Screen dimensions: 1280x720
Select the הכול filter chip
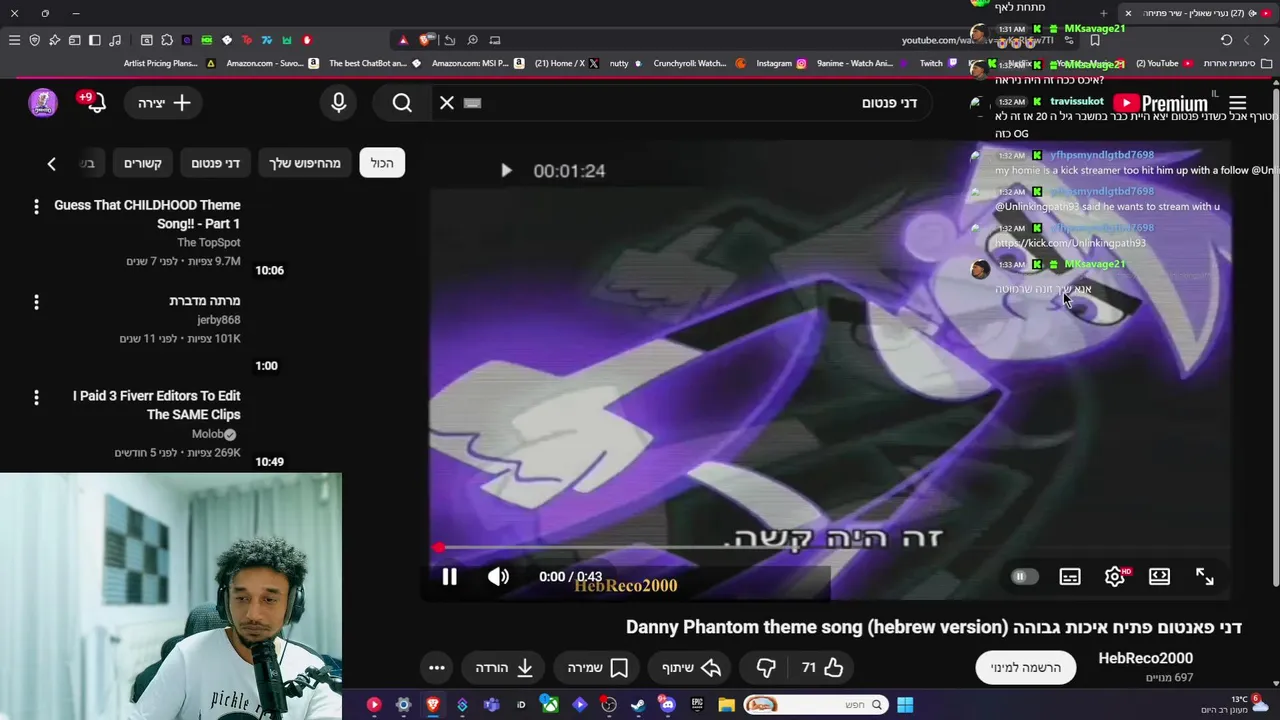pyautogui.click(x=382, y=163)
